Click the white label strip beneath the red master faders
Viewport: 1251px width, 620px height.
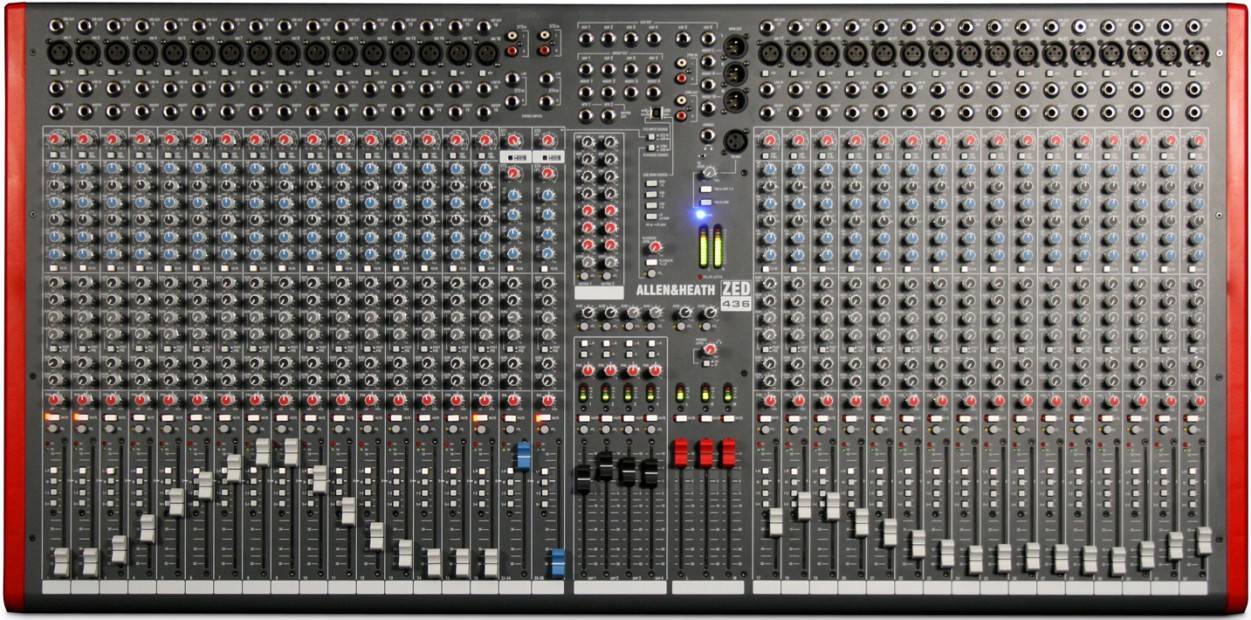click(x=708, y=587)
